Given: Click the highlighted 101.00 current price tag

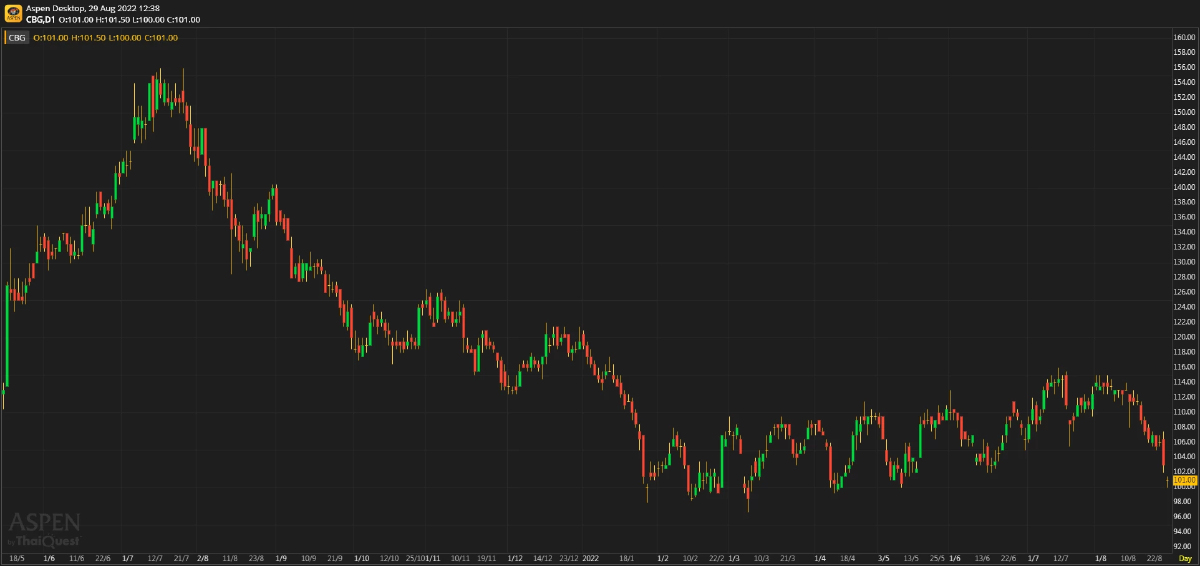Looking at the screenshot, I should (1184, 480).
